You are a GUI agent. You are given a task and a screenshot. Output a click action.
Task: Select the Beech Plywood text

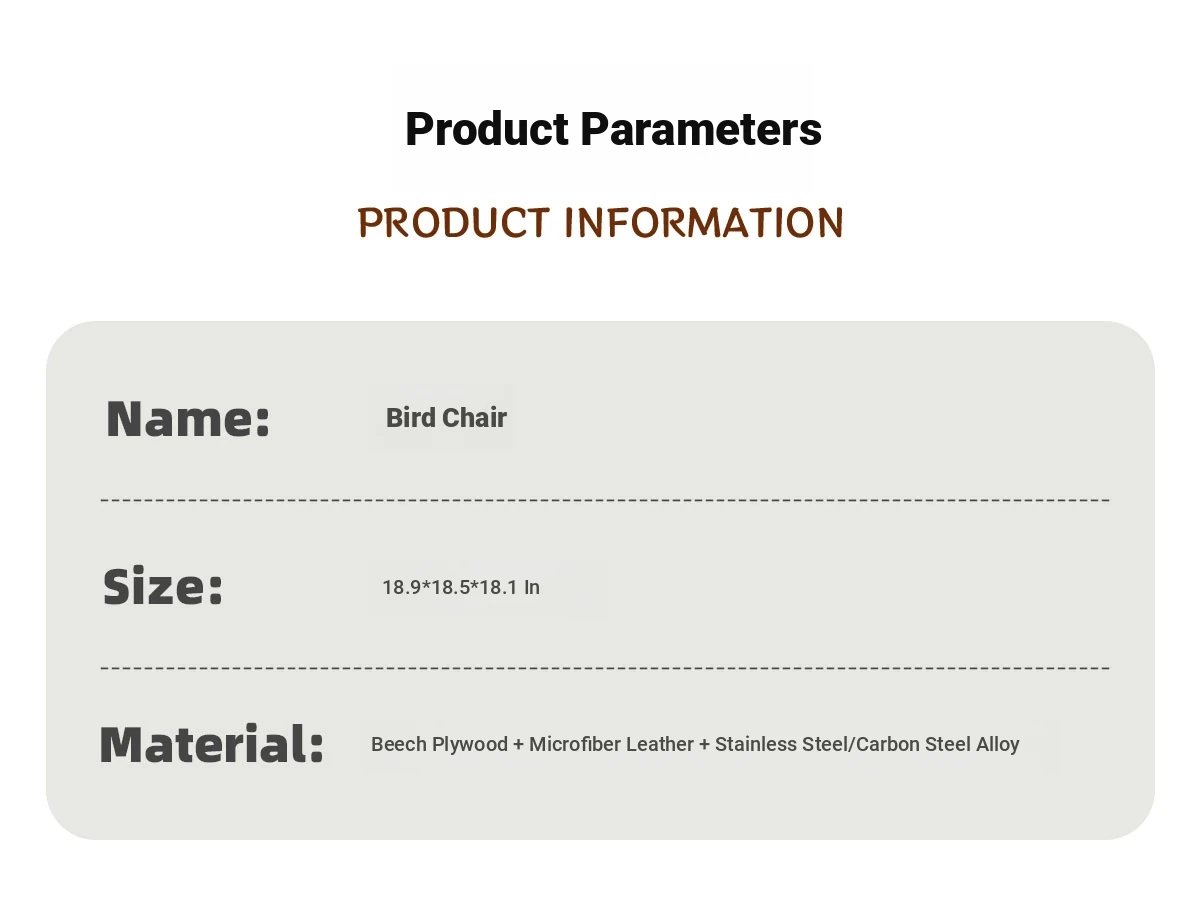coord(439,744)
